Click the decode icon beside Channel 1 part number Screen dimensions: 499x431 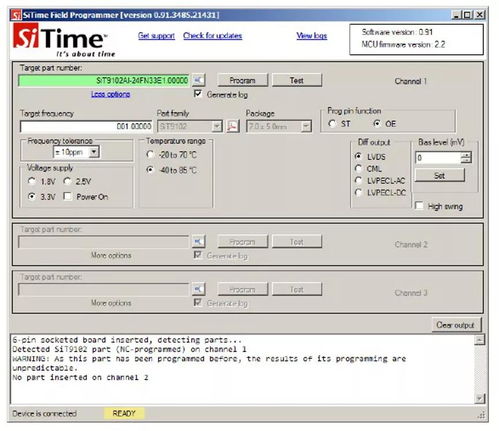(199, 80)
